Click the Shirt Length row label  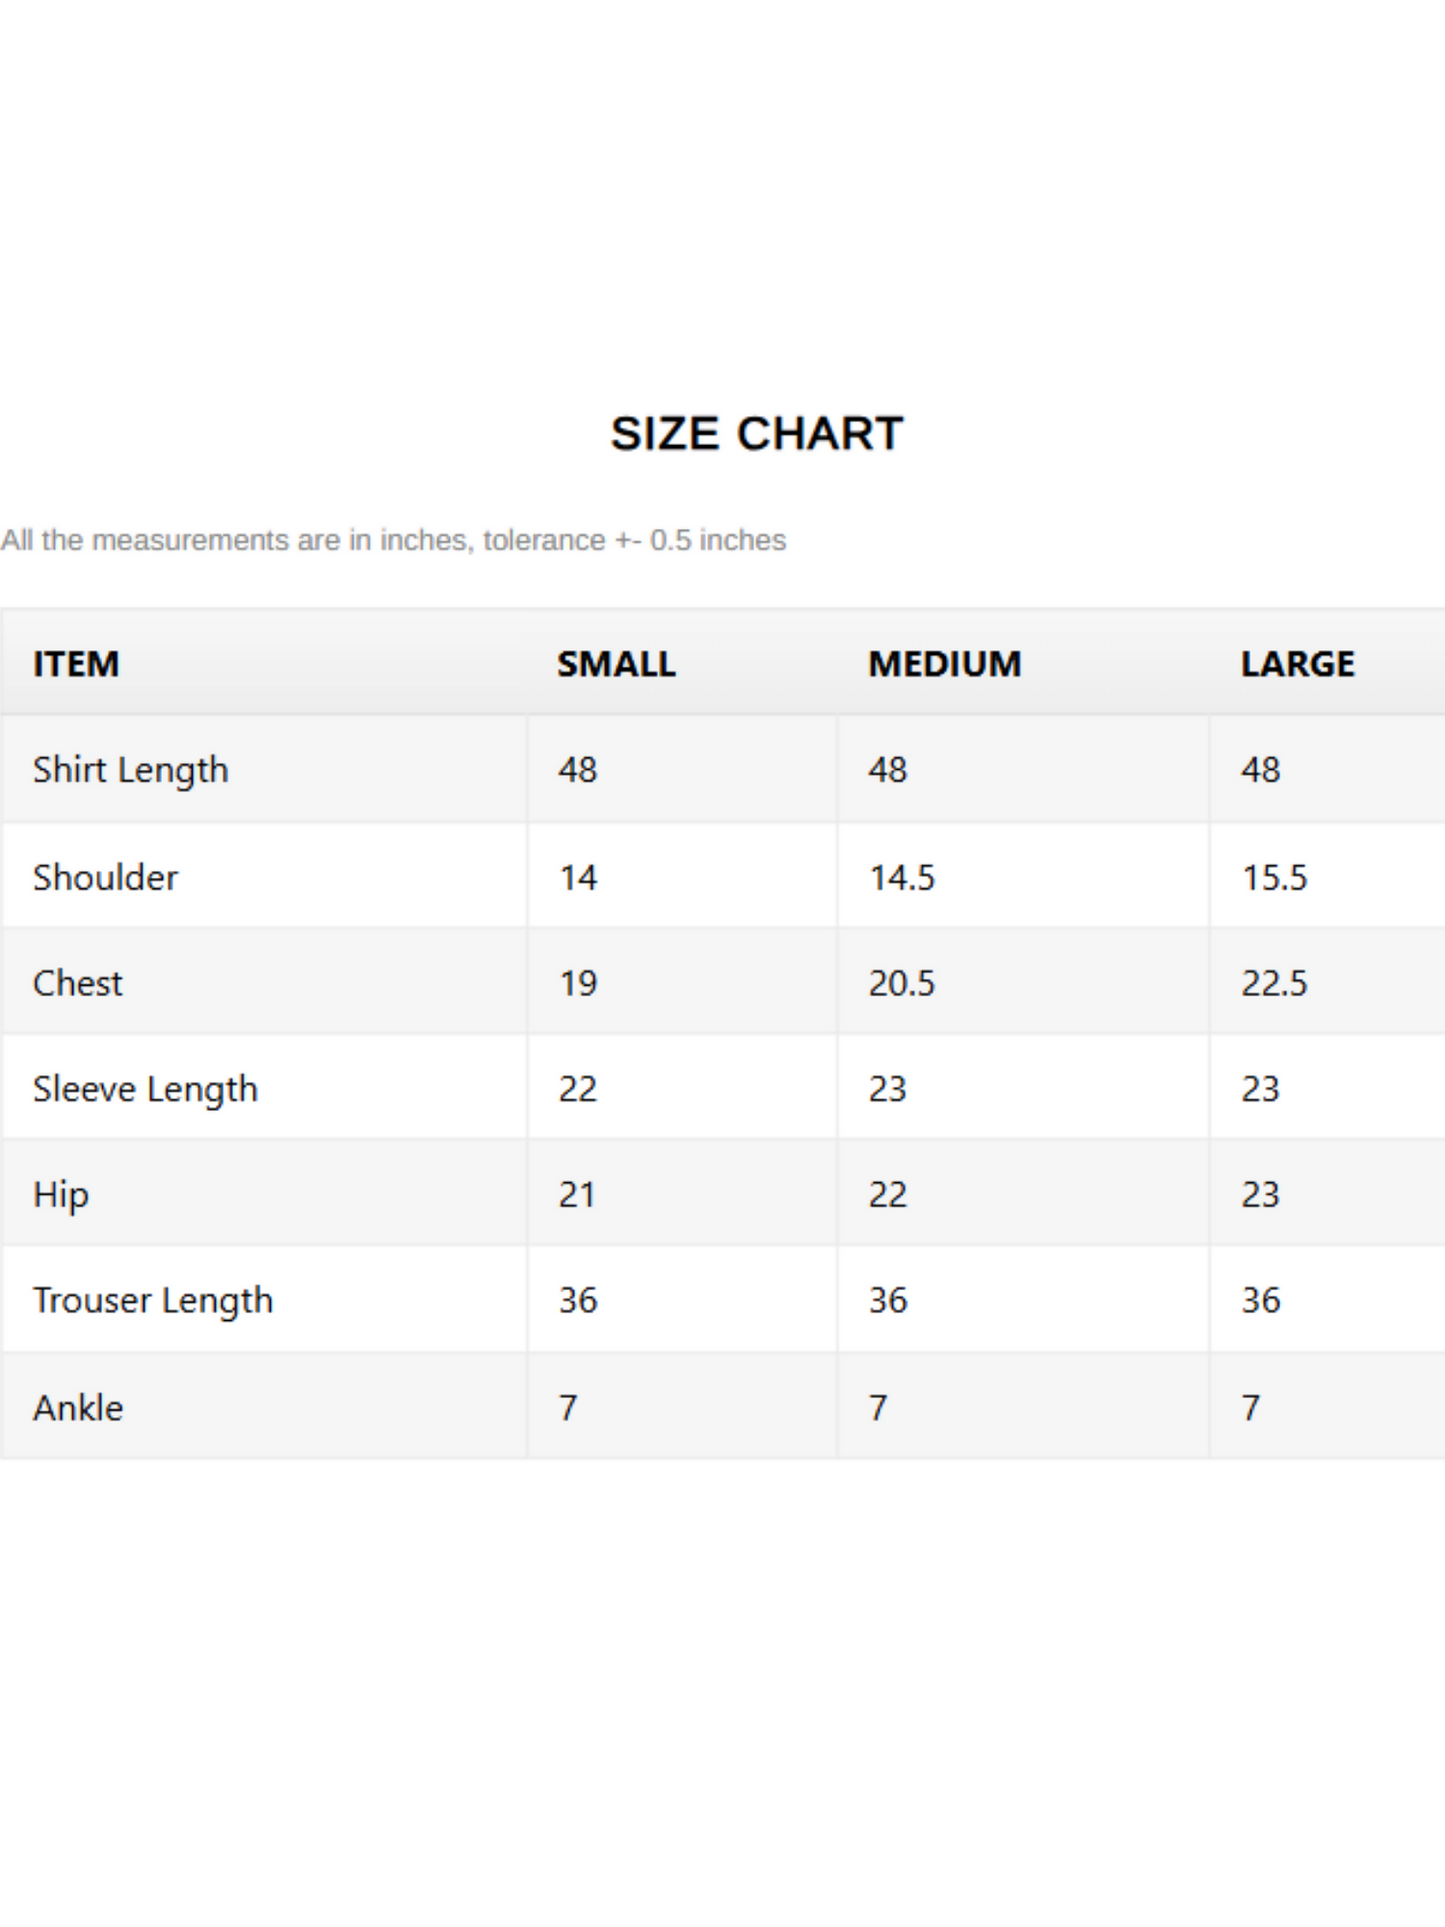click(x=131, y=770)
